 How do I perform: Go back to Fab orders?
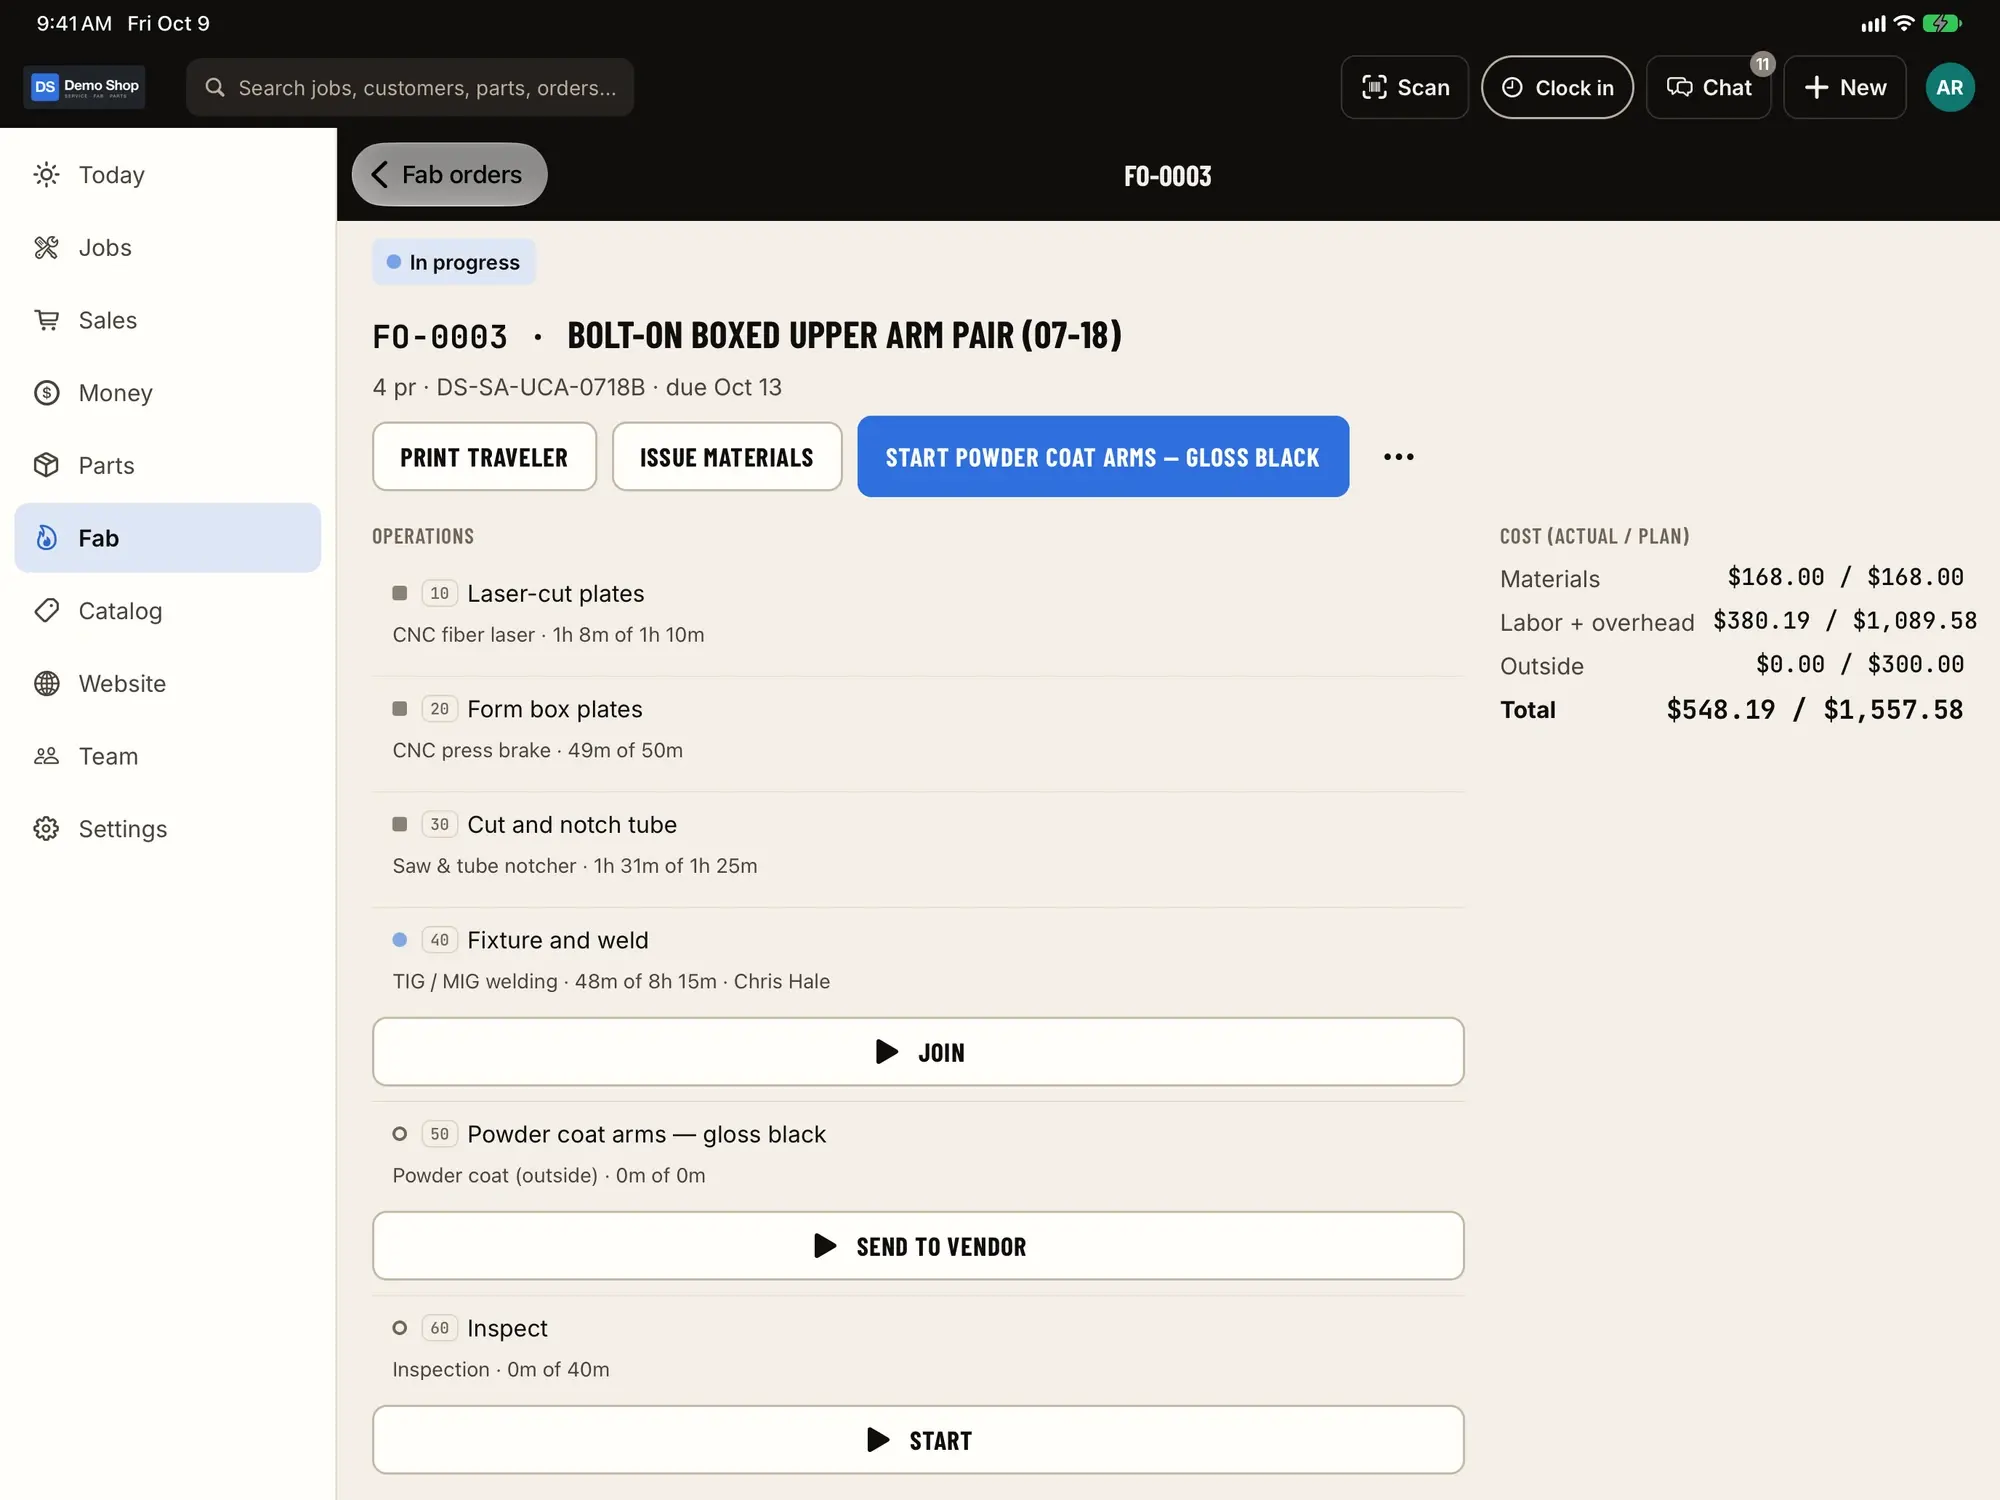coord(450,175)
